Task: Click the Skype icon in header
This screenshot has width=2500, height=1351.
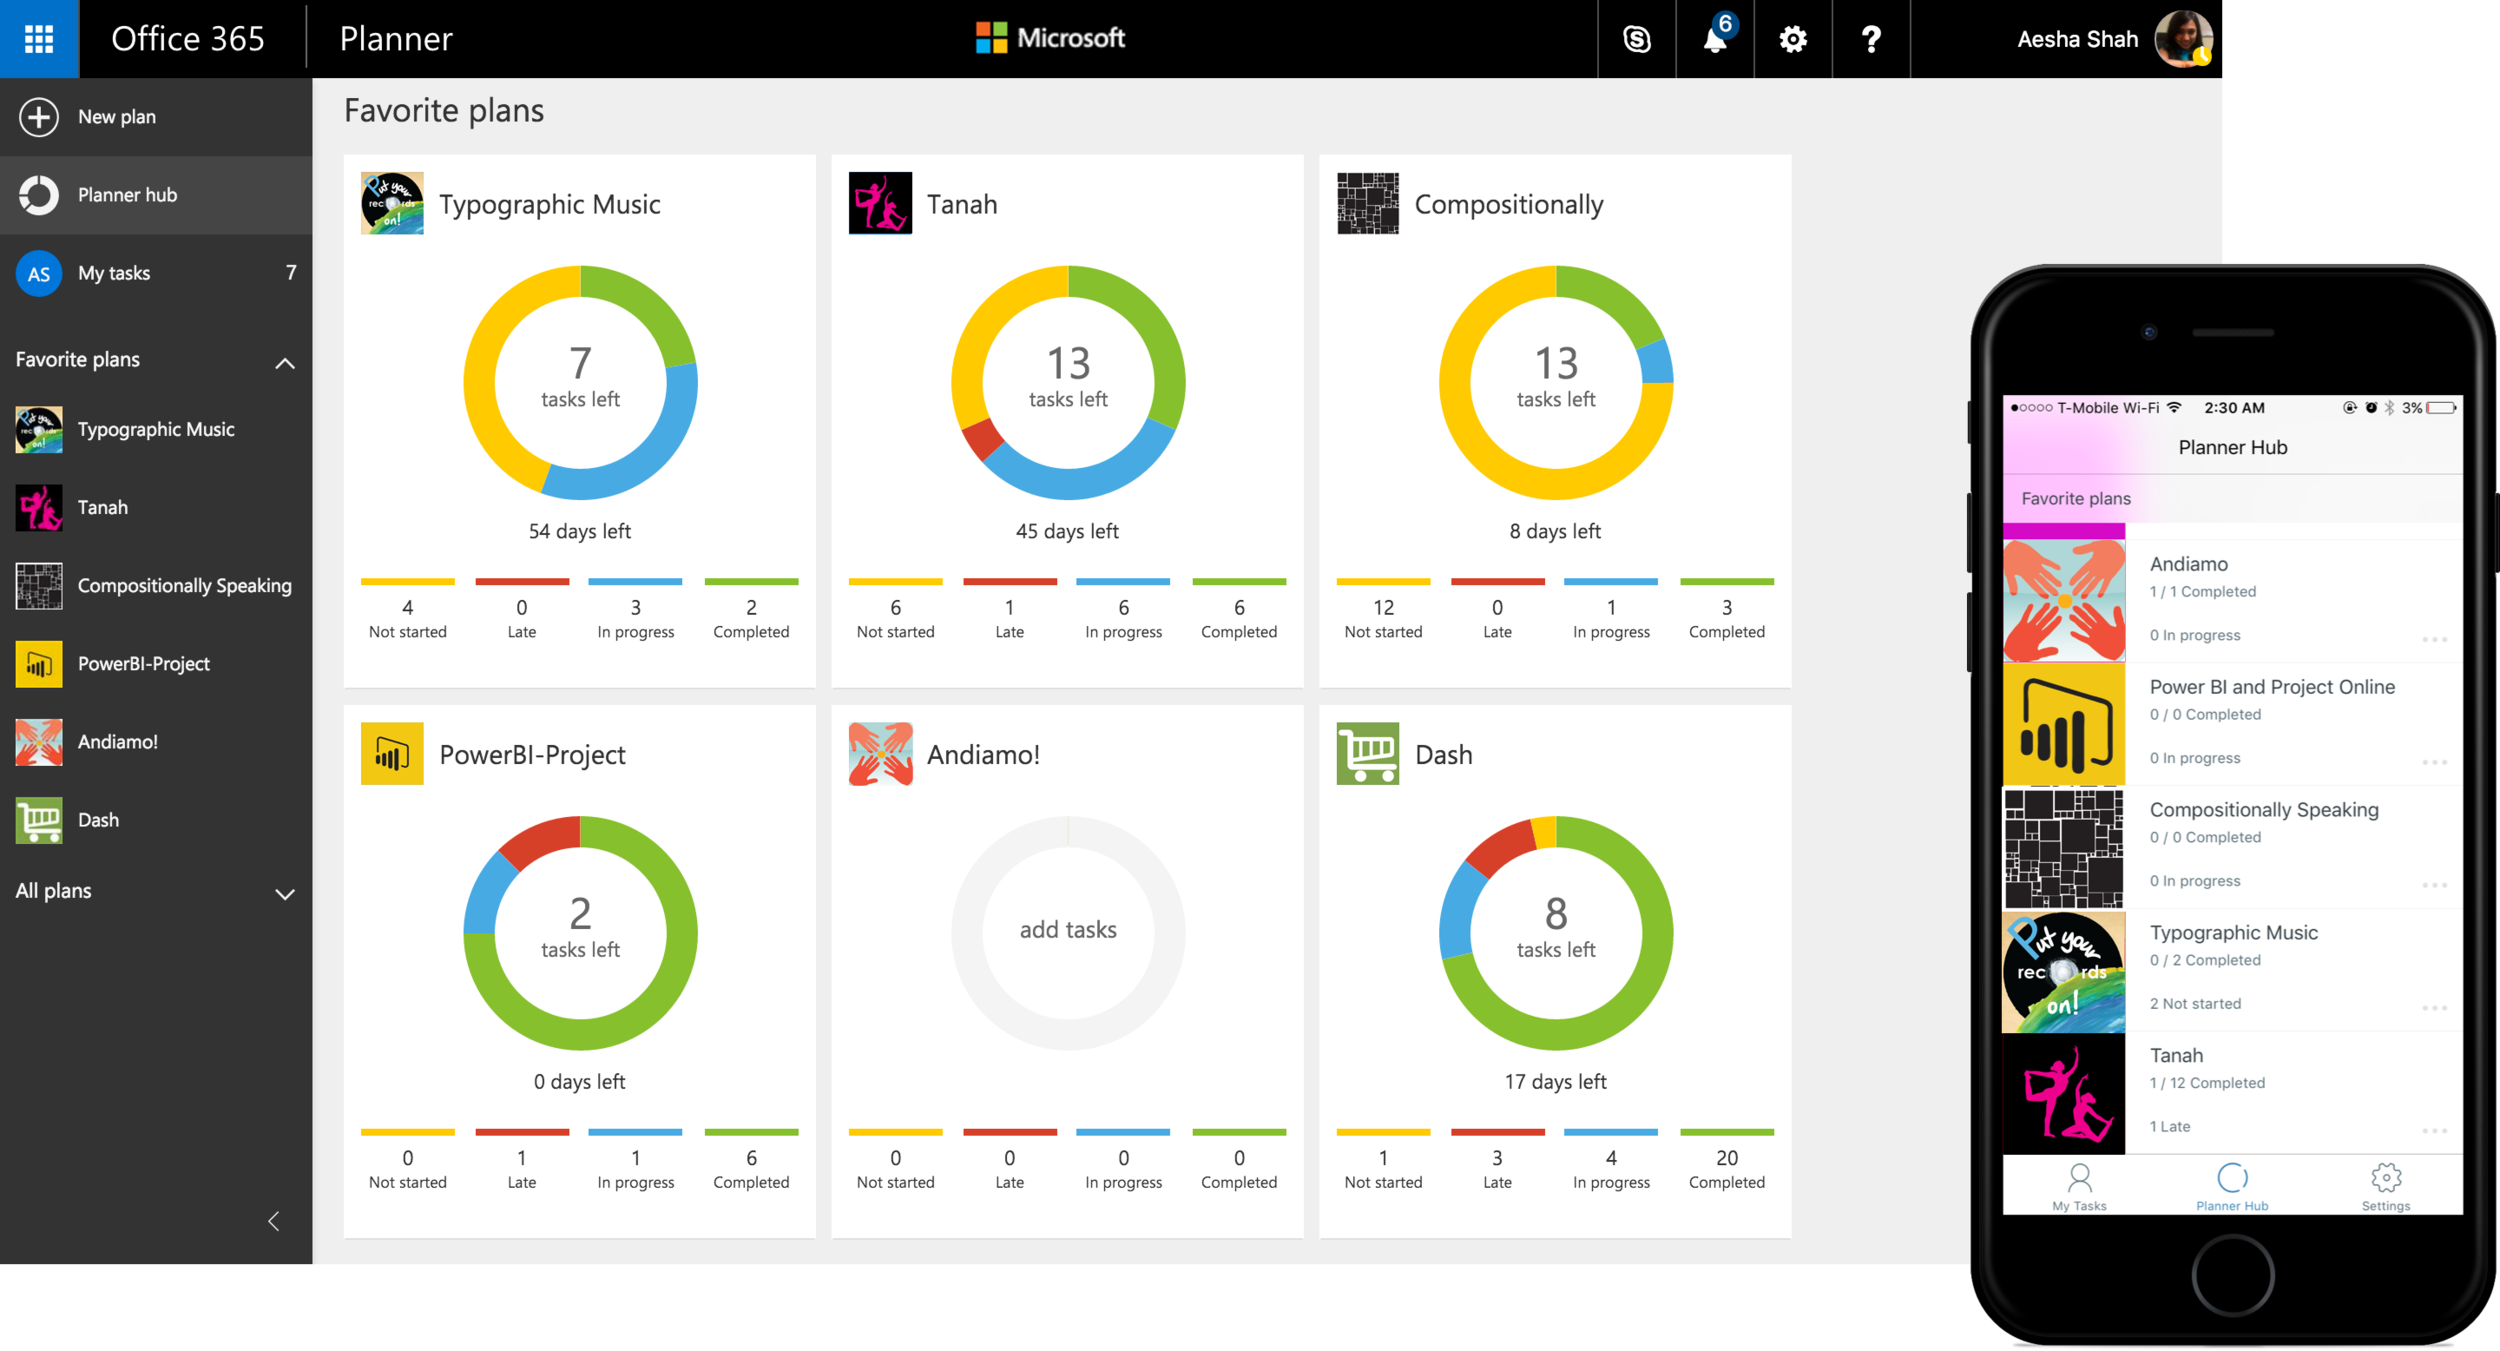Action: [1636, 39]
